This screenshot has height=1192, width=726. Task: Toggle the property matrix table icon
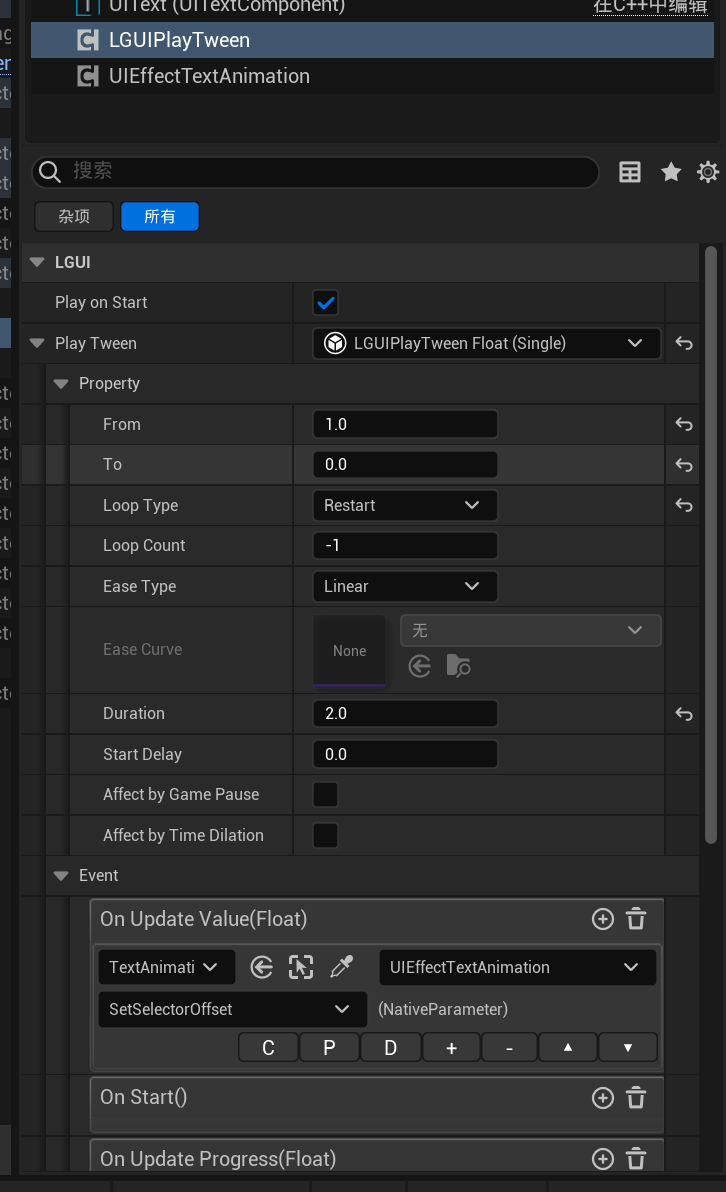(x=630, y=172)
